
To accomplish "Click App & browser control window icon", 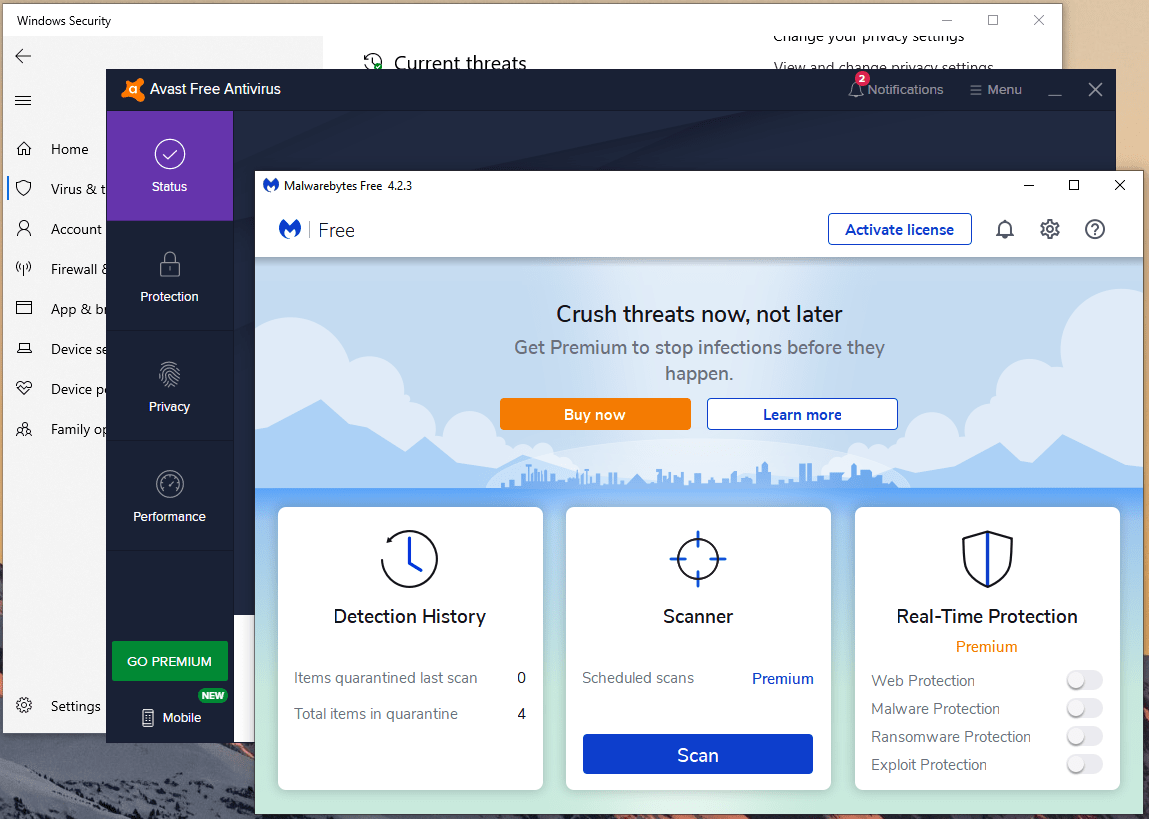I will 24,308.
